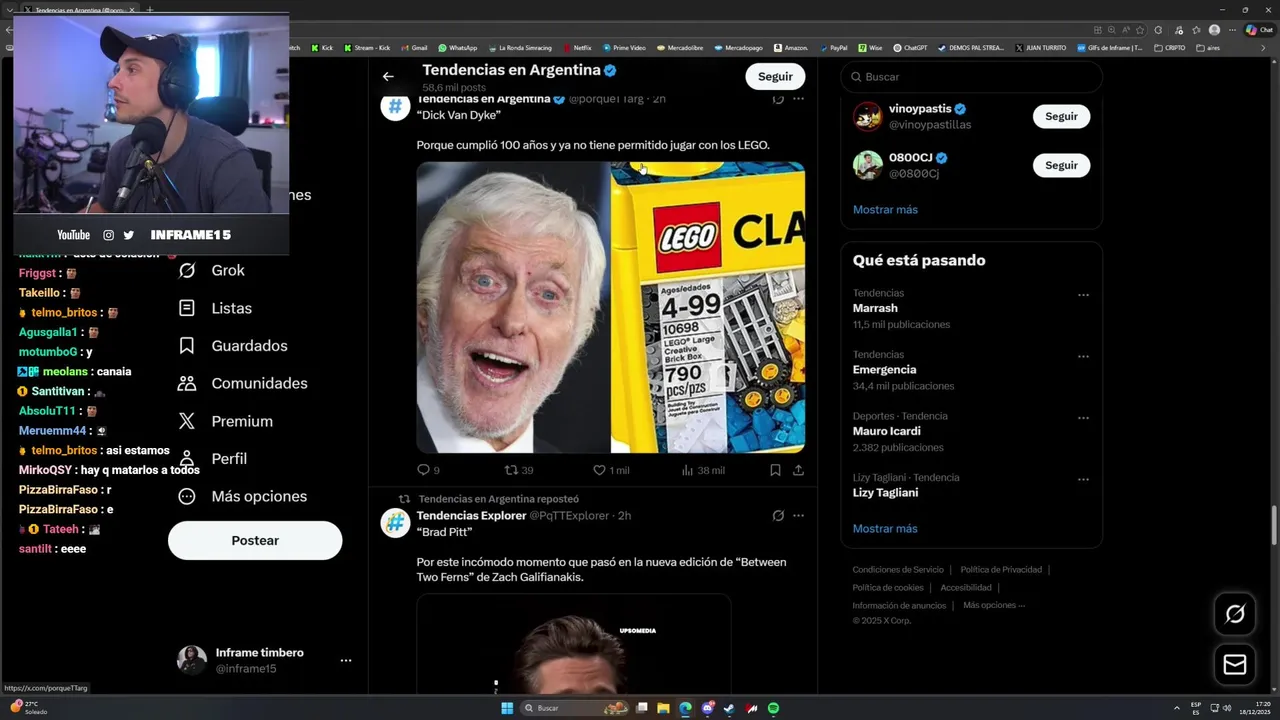Bookmark the Dick Van Dyke post
This screenshot has width=1280, height=720.
coord(775,470)
